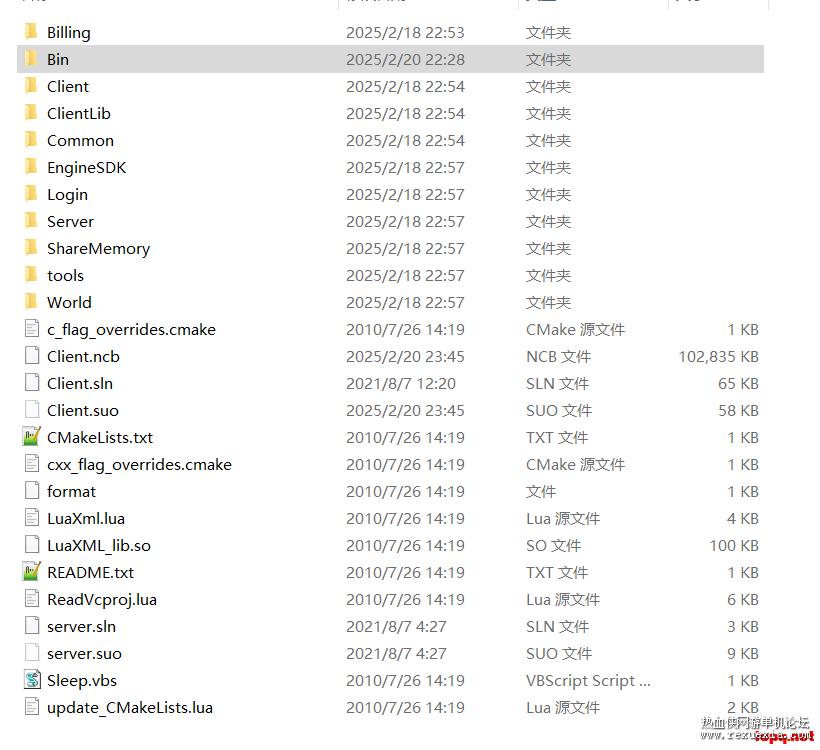Image resolution: width=820 pixels, height=750 pixels.
Task: Select the Client.suo file icon
Action: coord(32,410)
